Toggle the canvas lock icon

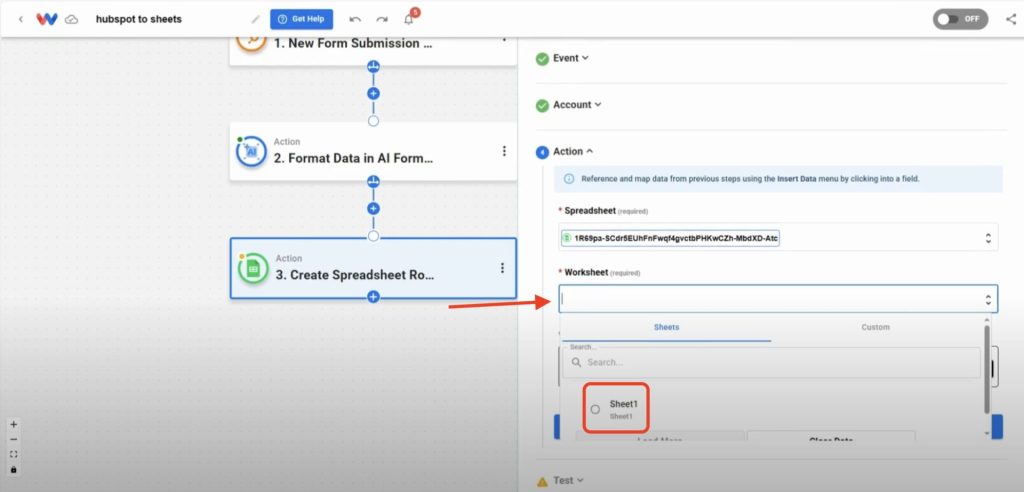[14, 470]
